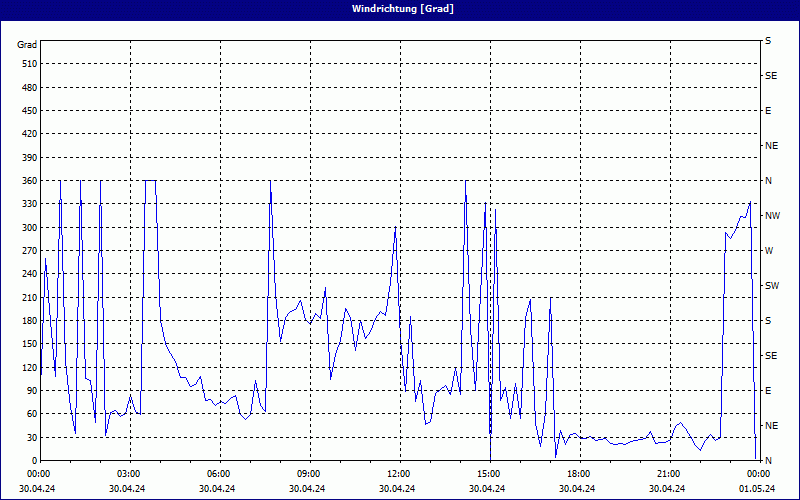800x500 pixels.
Task: Select the 12:00 time label on x-axis
Action: pos(399,473)
